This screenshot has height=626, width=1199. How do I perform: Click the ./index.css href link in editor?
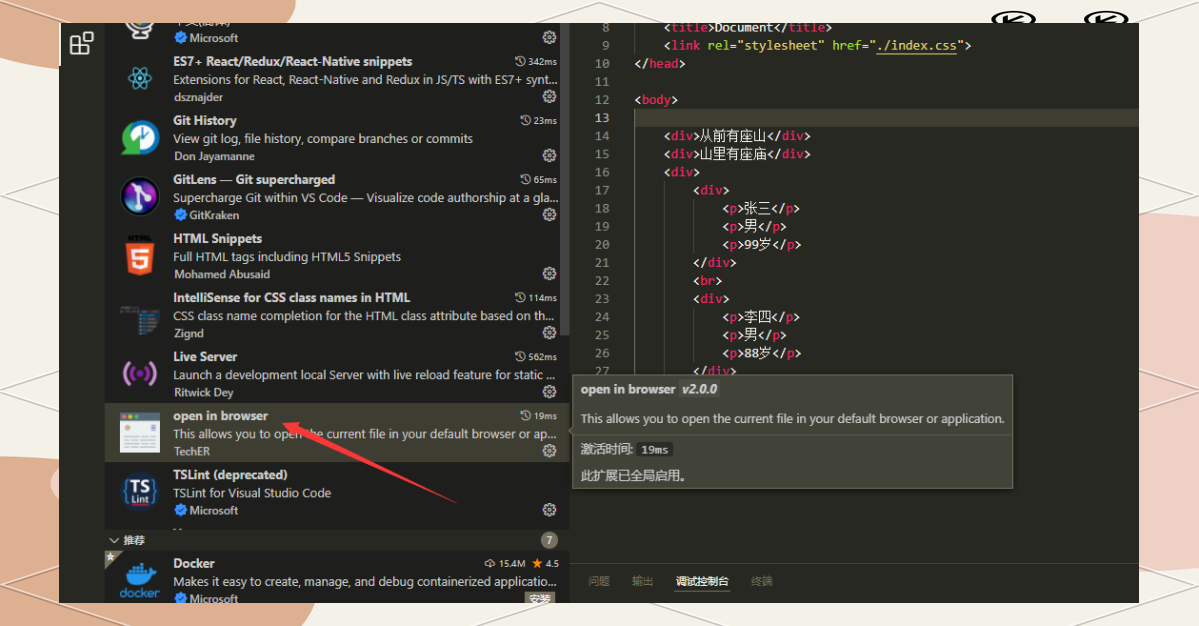(916, 45)
